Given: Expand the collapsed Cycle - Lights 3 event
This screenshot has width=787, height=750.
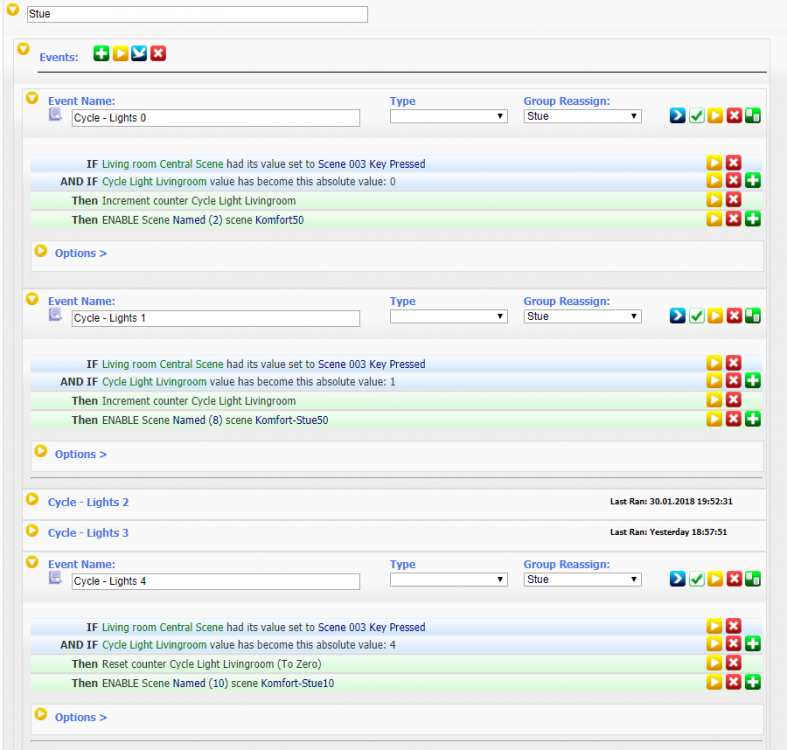Looking at the screenshot, I should click(88, 533).
